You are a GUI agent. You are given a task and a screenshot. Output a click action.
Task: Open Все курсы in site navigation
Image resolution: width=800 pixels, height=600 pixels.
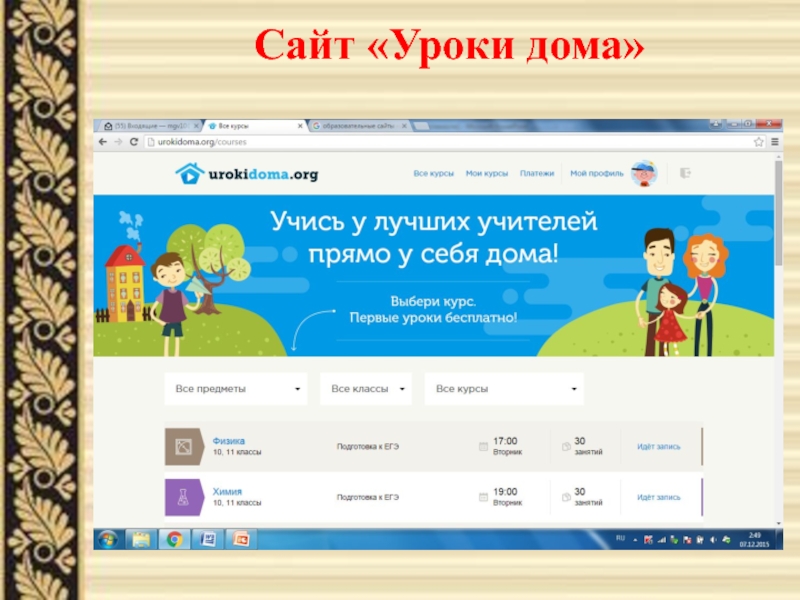[434, 173]
